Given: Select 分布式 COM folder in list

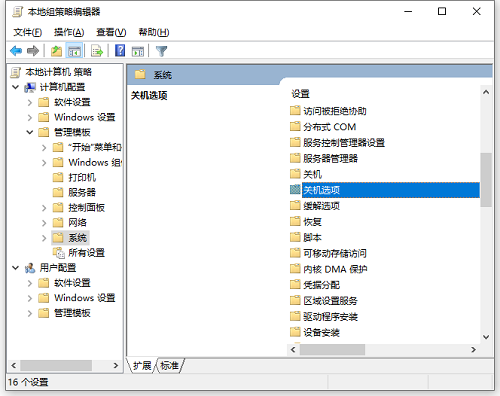Looking at the screenshot, I should (329, 127).
